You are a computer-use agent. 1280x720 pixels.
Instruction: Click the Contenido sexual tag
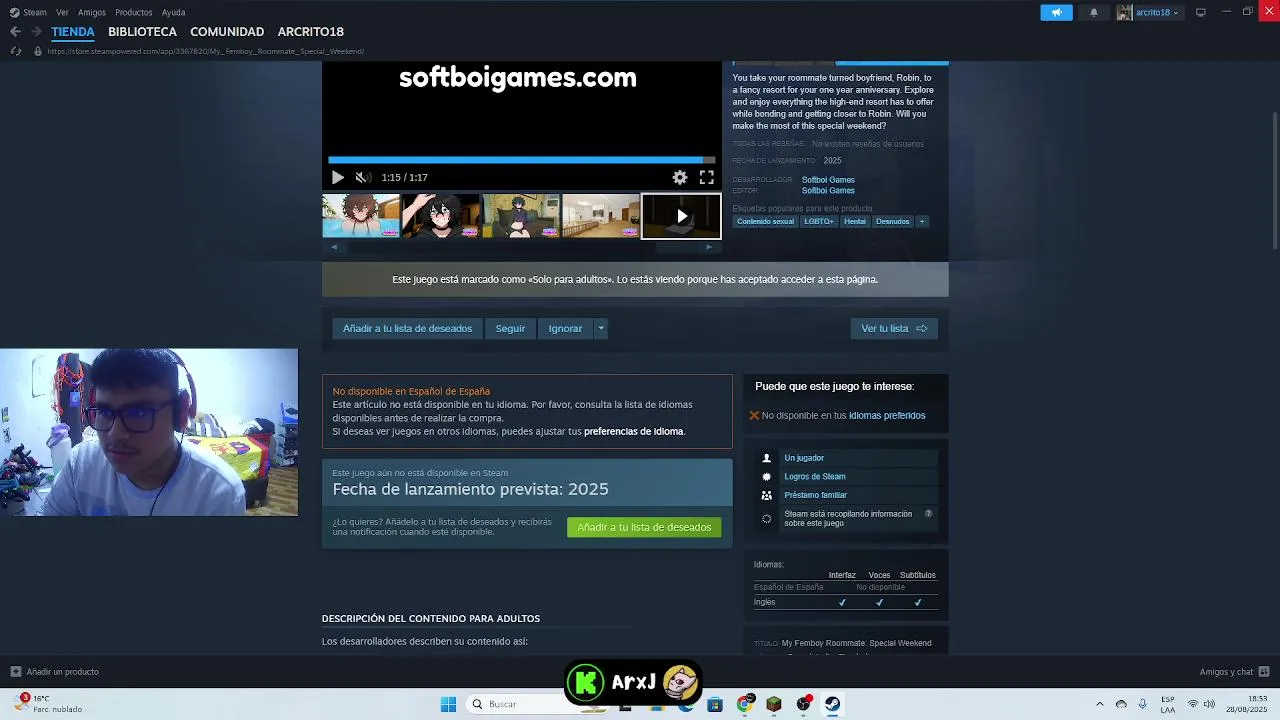pyautogui.click(x=765, y=222)
